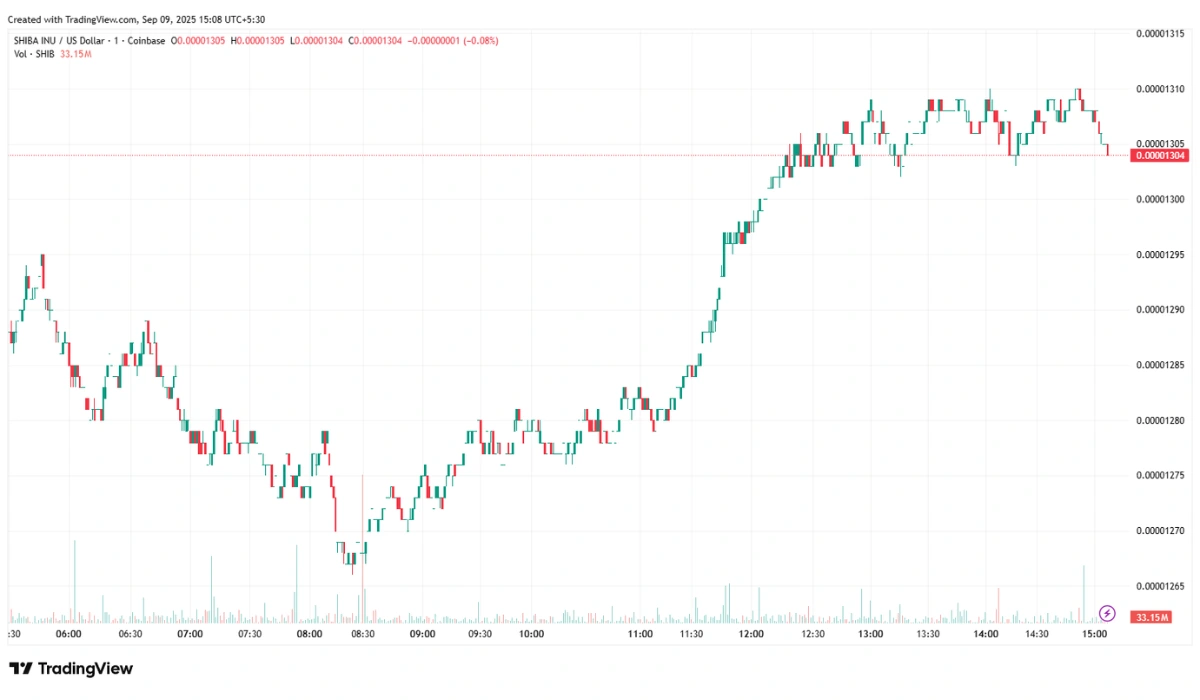This screenshot has height=700, width=1200.
Task: Click the 06:00 time axis label
Action: [69, 634]
